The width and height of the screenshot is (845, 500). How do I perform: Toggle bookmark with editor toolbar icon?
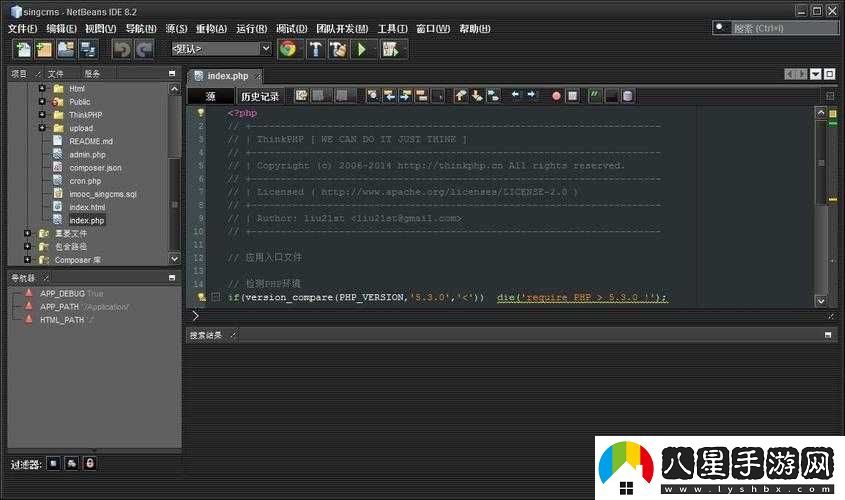point(493,96)
